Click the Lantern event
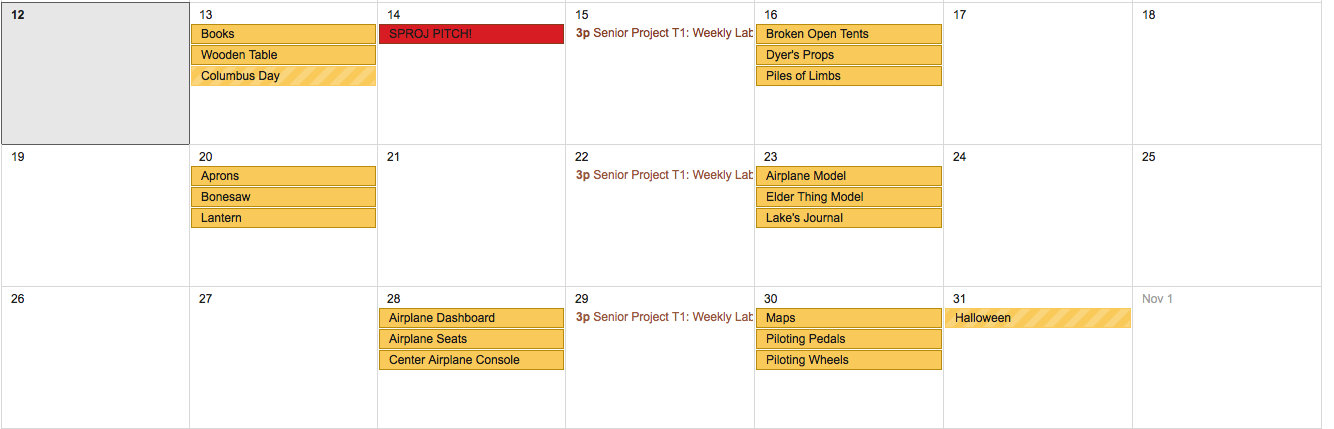Image resolution: width=1334 pixels, height=429 pixels. click(283, 218)
